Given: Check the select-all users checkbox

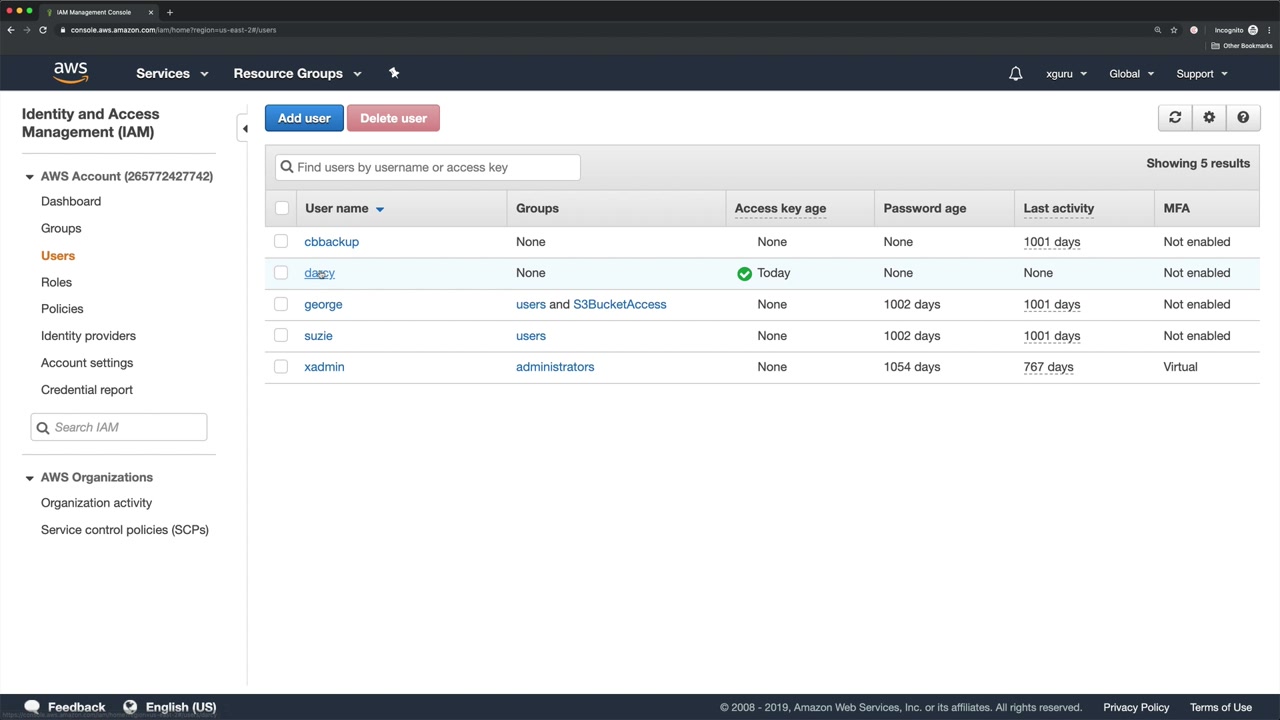Looking at the screenshot, I should [x=282, y=208].
